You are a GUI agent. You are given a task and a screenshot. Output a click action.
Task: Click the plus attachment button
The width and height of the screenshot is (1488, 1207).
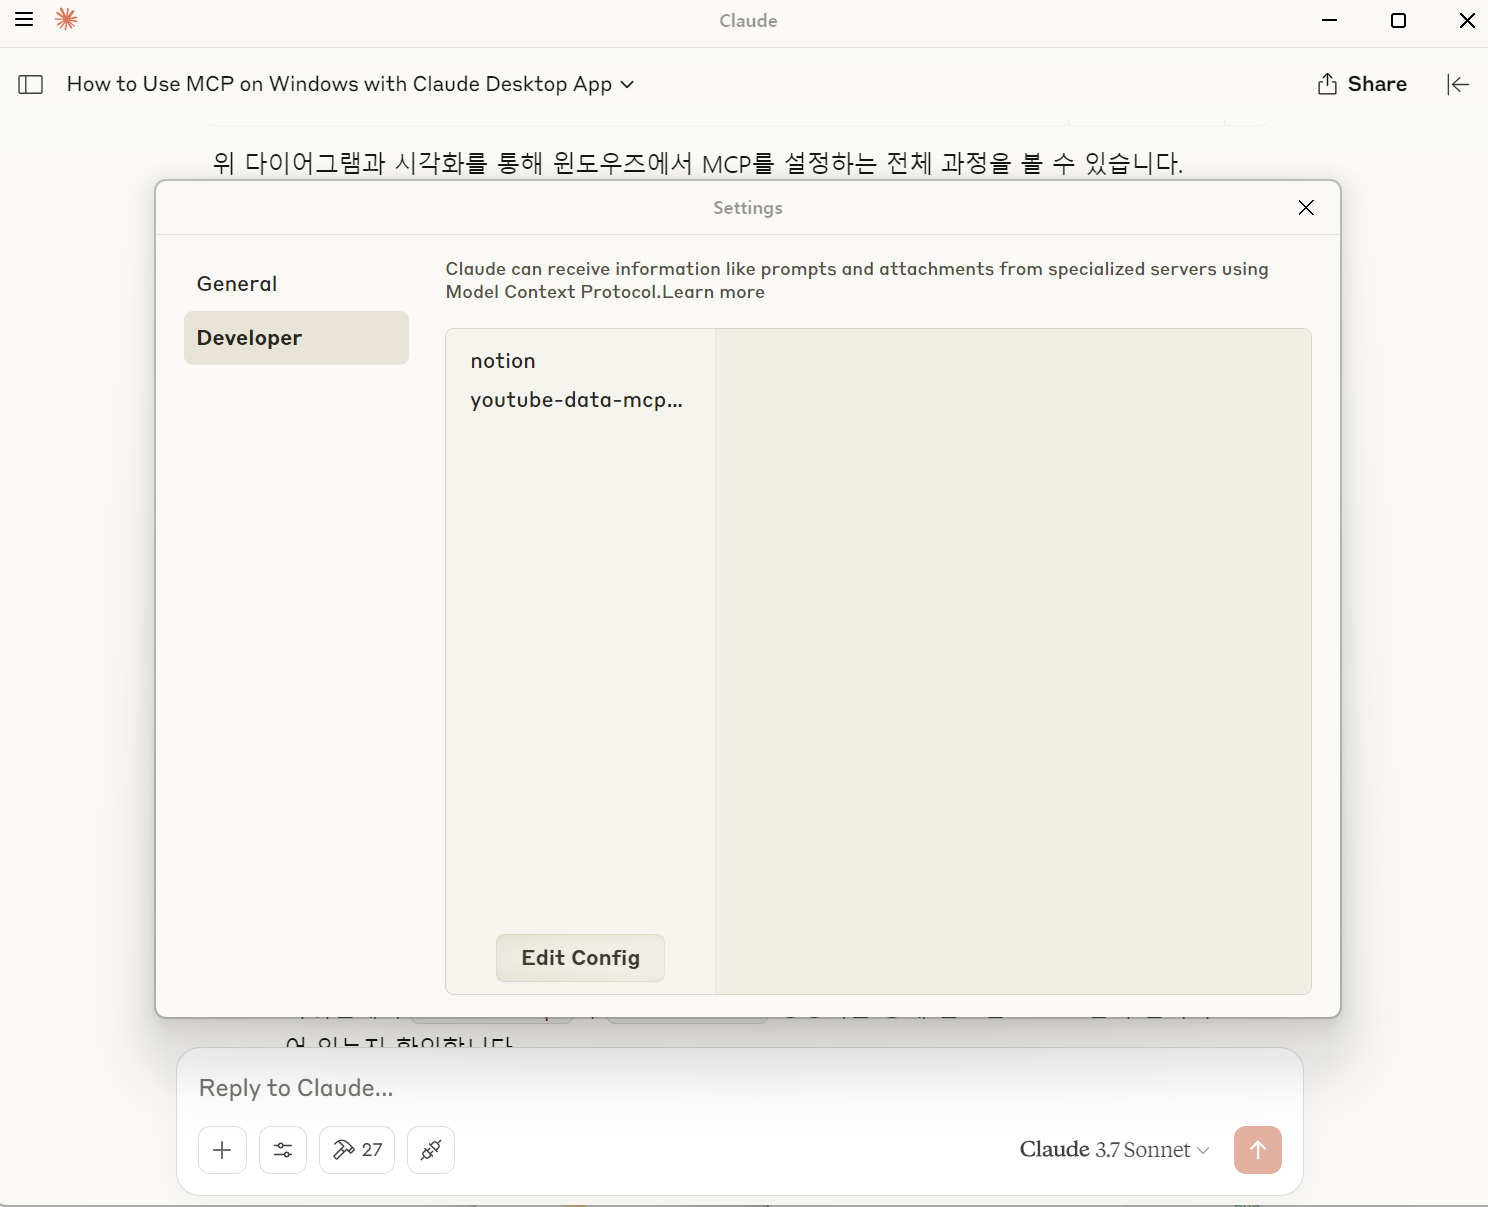pyautogui.click(x=222, y=1150)
